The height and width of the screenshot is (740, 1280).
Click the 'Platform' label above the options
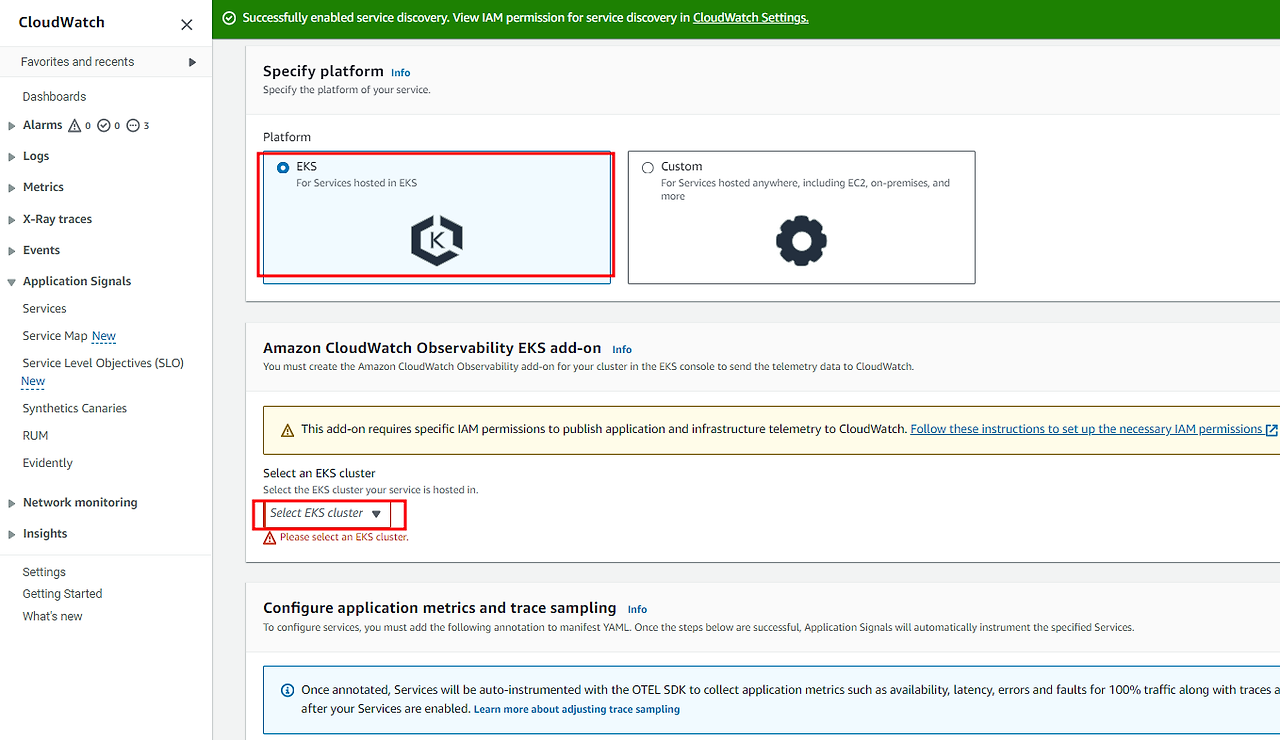coord(287,137)
